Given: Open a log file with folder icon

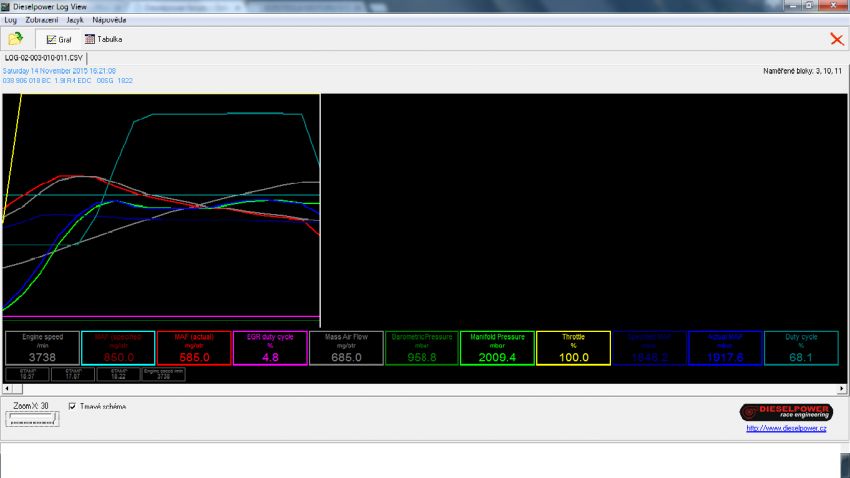Looking at the screenshot, I should (15, 39).
